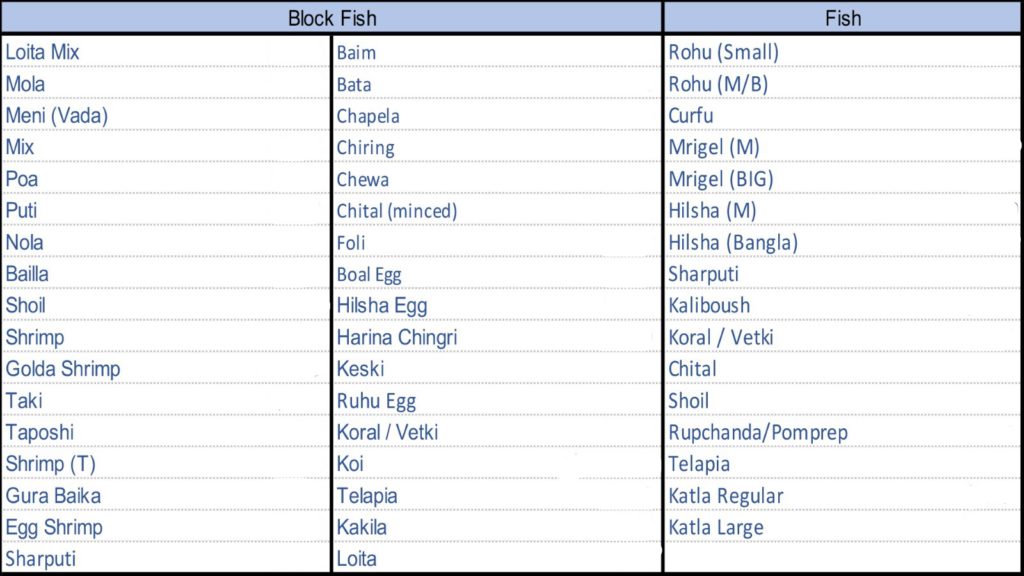Click the Hilsha (Bangla) entry
The height and width of the screenshot is (576, 1024).
(x=842, y=242)
